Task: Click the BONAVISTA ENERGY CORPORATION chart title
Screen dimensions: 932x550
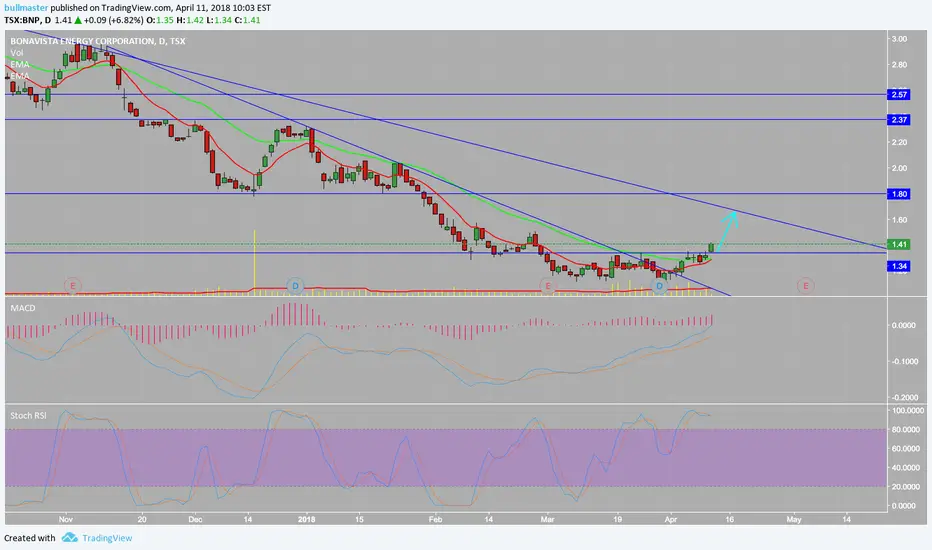Action: point(97,41)
